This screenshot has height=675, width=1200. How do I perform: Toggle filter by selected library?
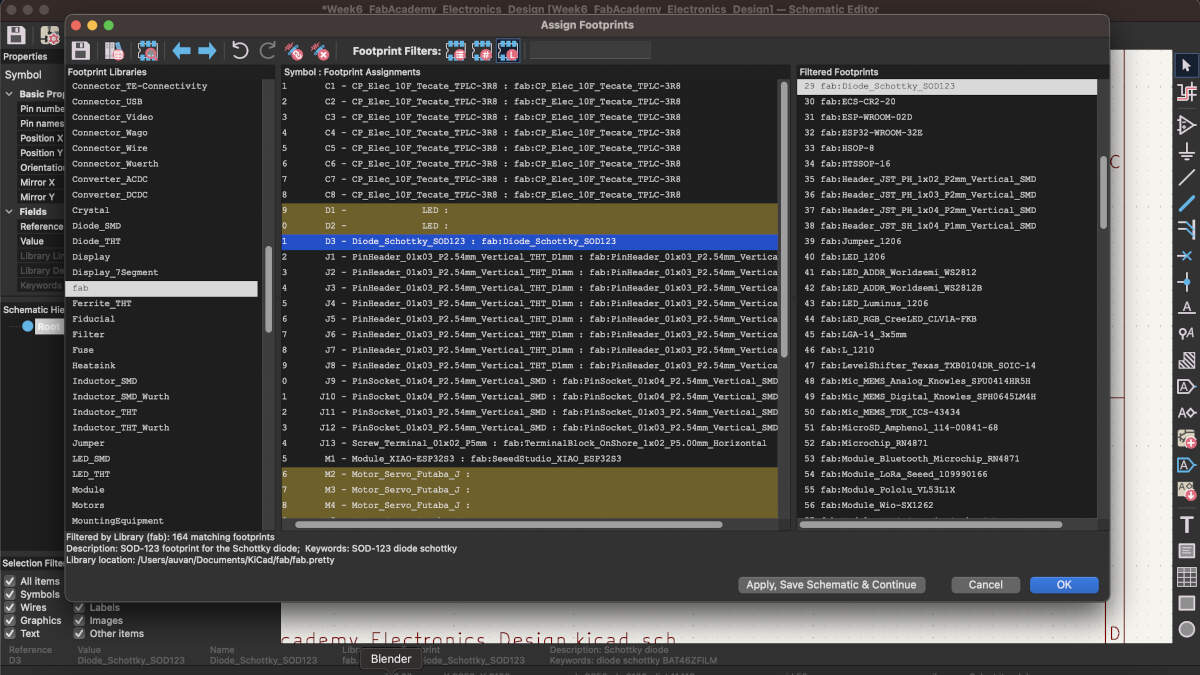tap(508, 50)
